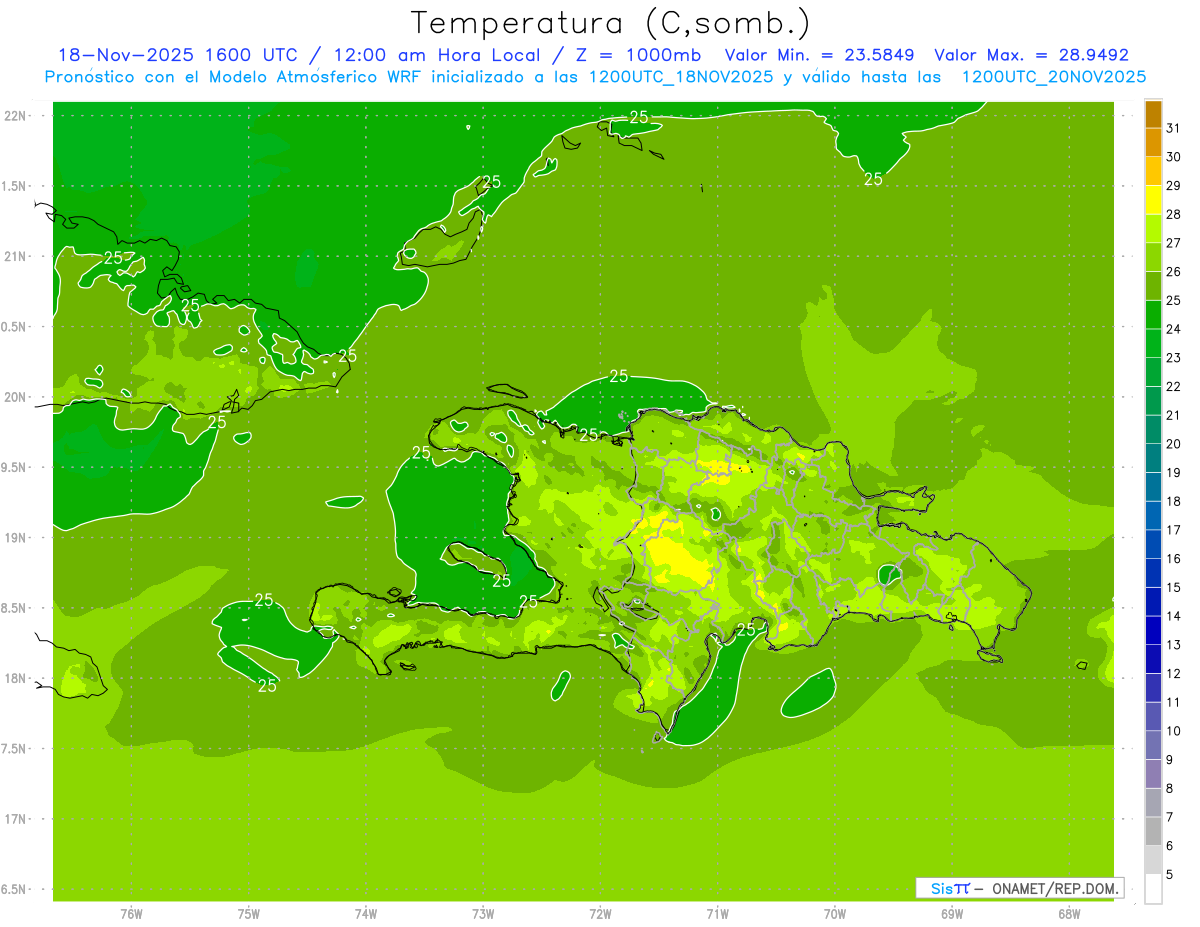
Task: Click the 'Valor Min. = 23.5849' readout
Action: (x=821, y=55)
